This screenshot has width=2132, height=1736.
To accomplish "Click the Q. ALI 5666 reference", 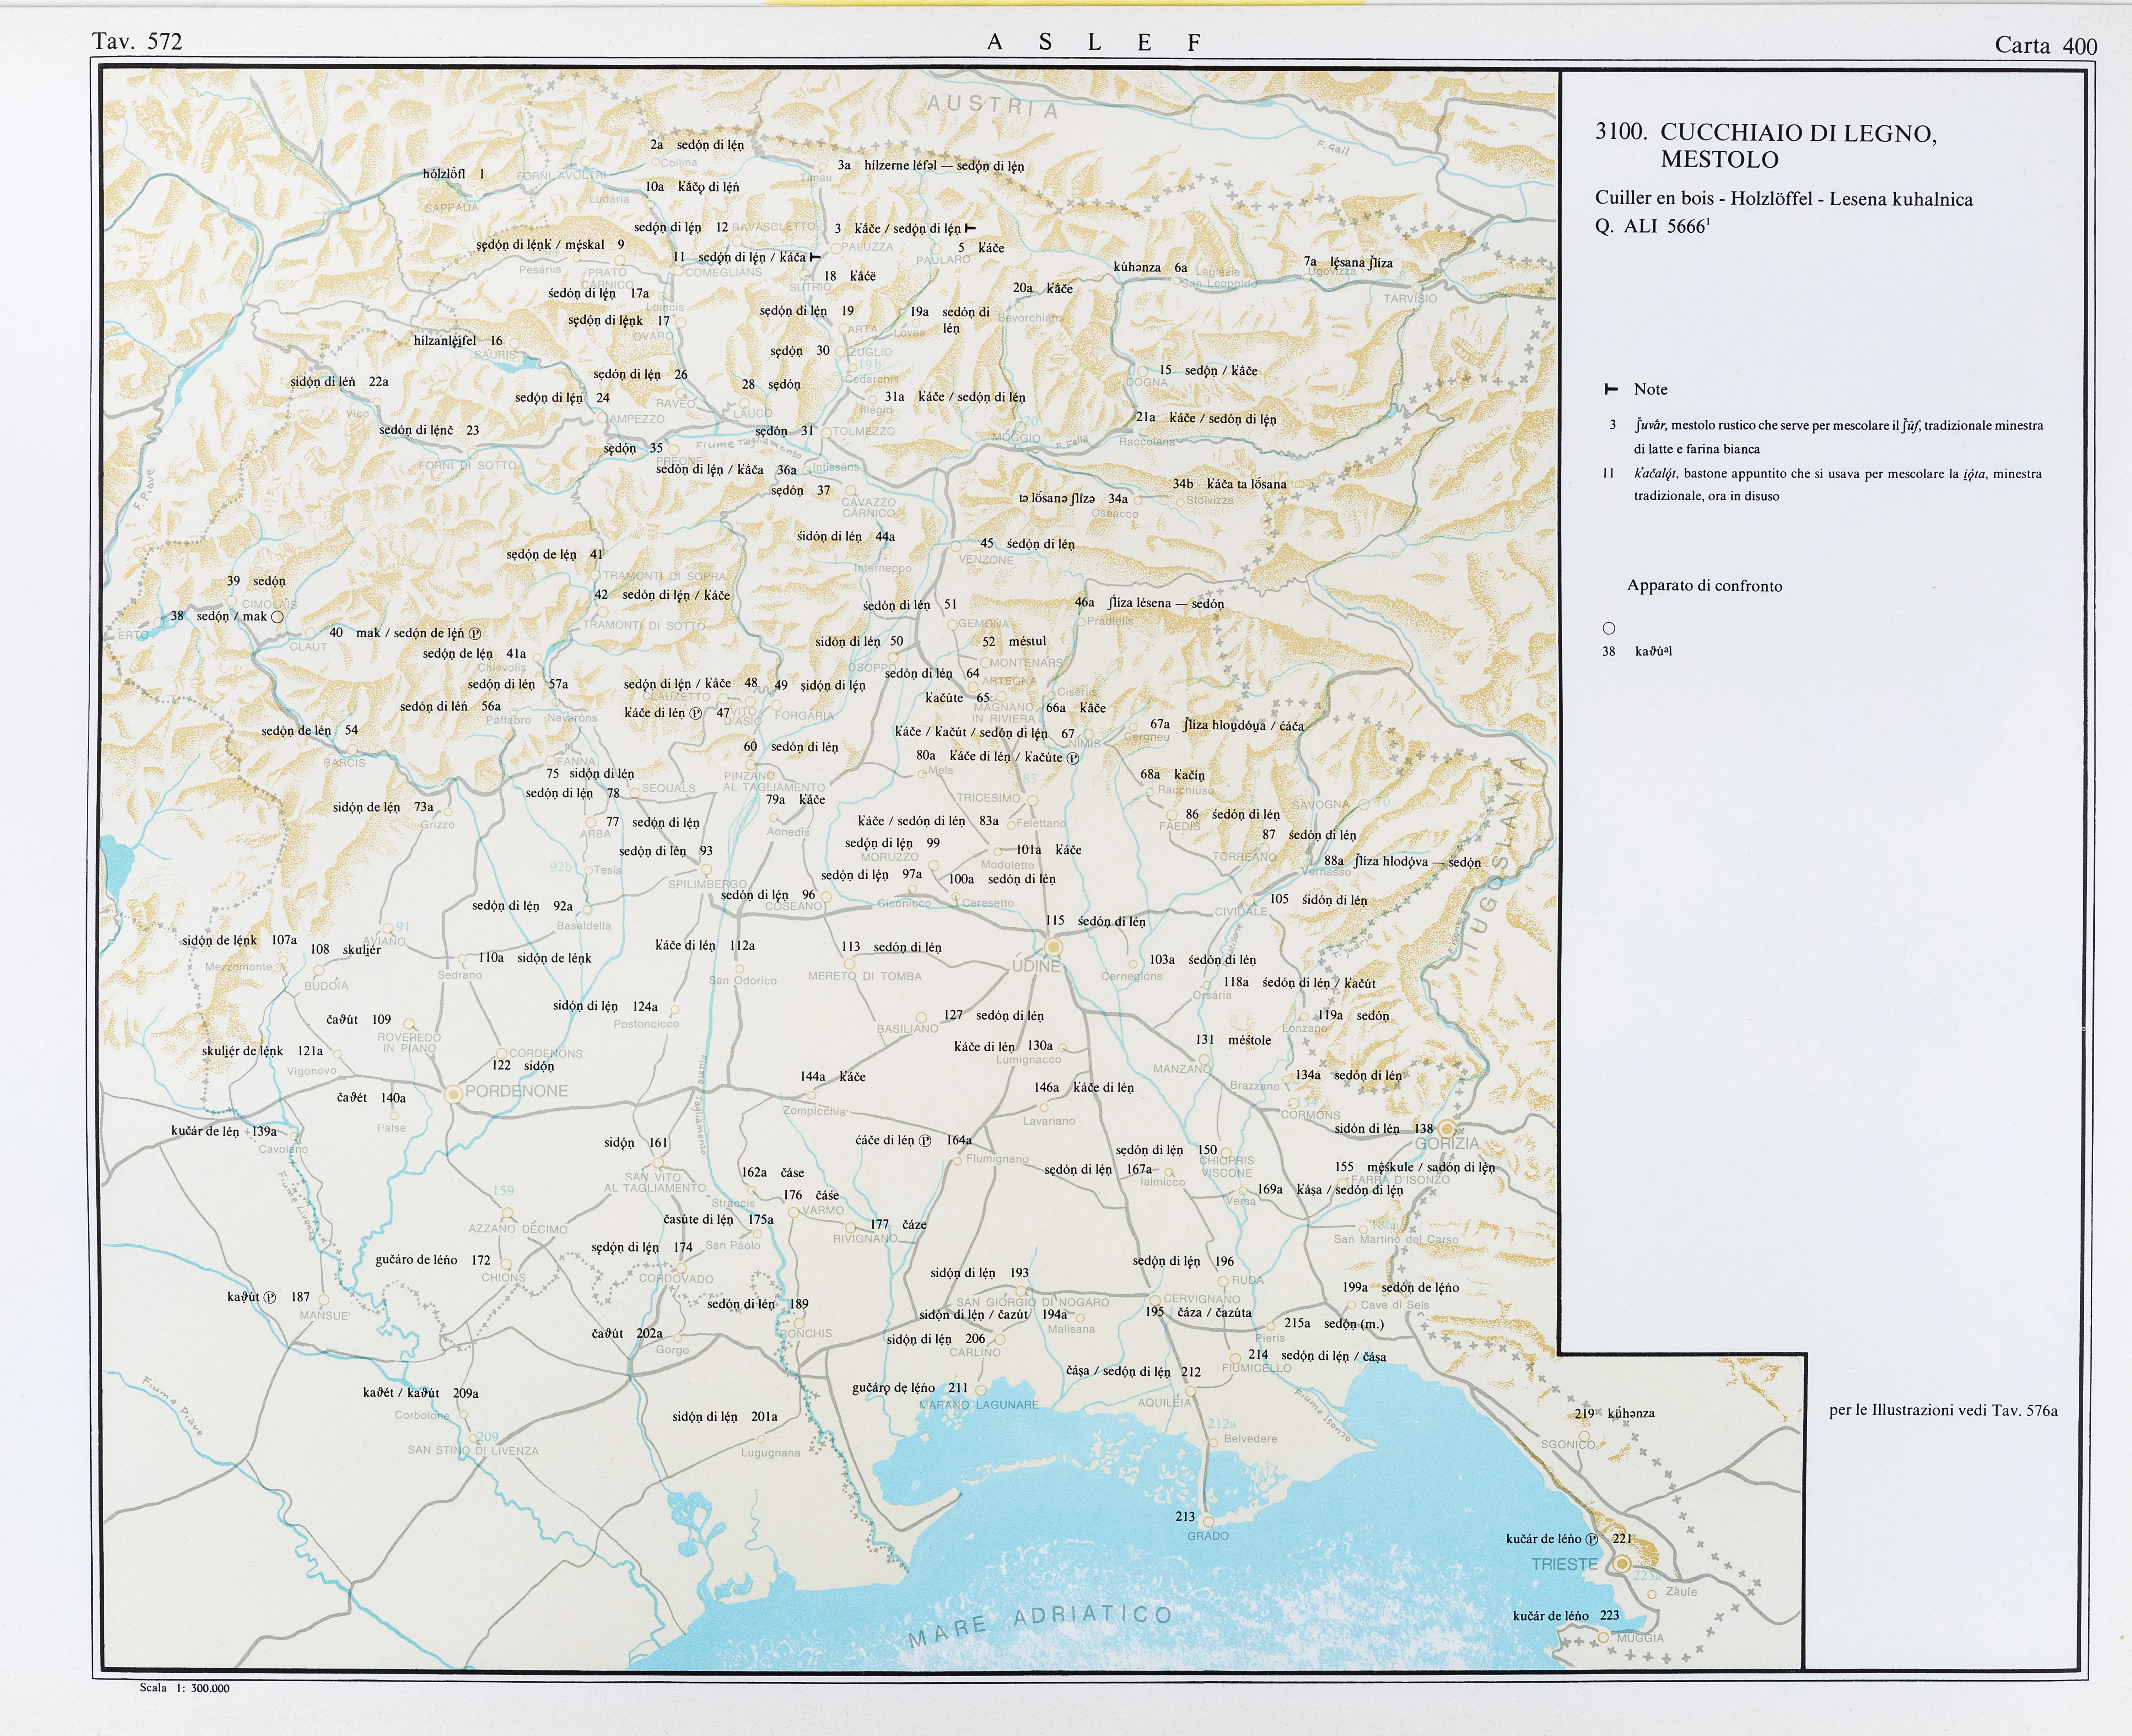I will (1652, 226).
